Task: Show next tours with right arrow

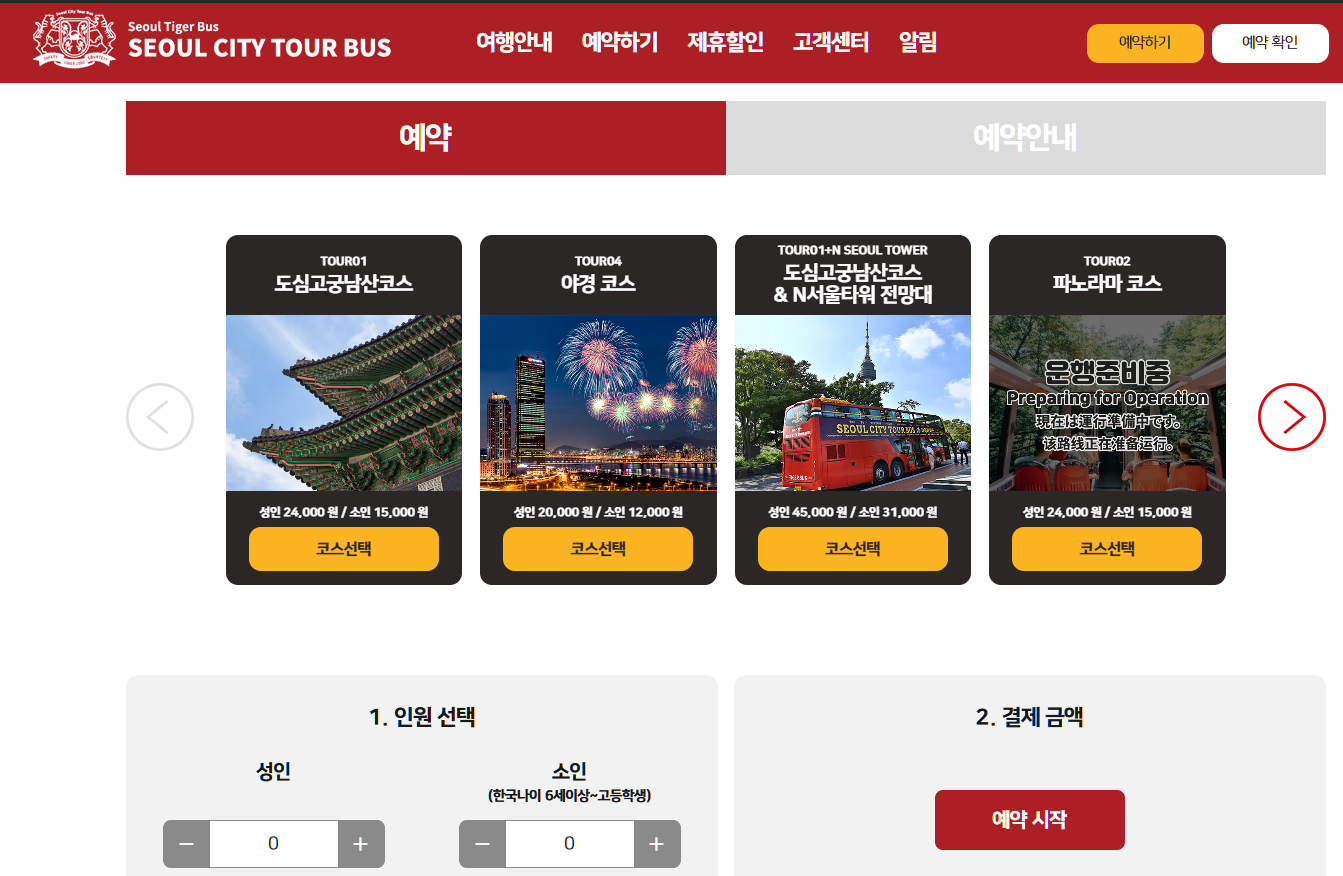Action: (x=1292, y=417)
